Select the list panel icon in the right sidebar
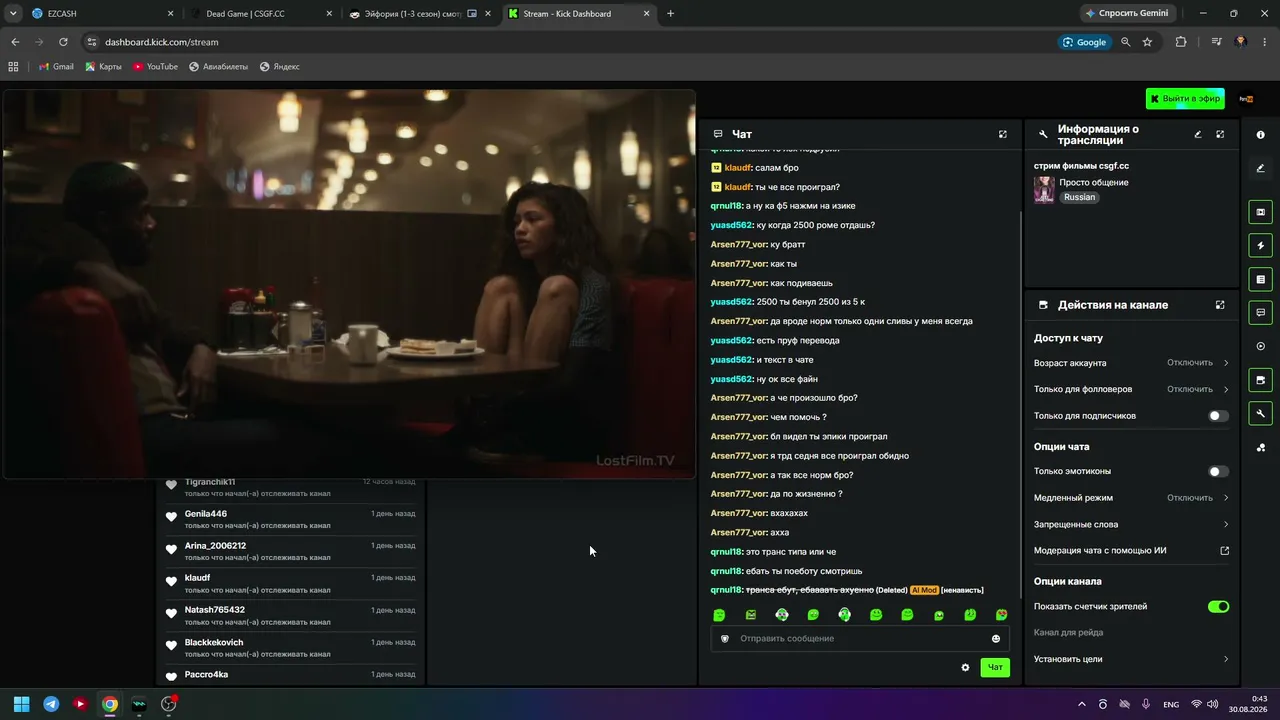The width and height of the screenshot is (1280, 720). pyautogui.click(x=1260, y=279)
